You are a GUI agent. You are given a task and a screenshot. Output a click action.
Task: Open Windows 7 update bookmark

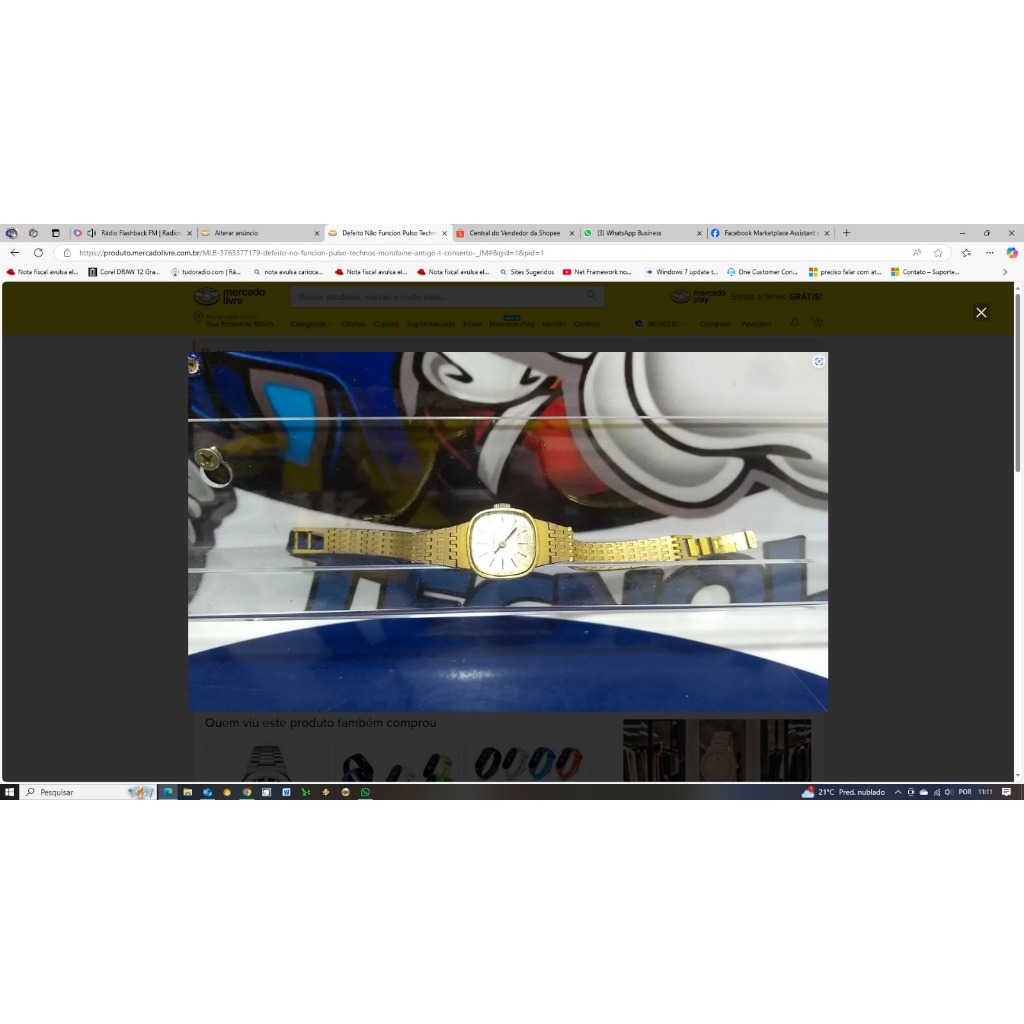[681, 272]
